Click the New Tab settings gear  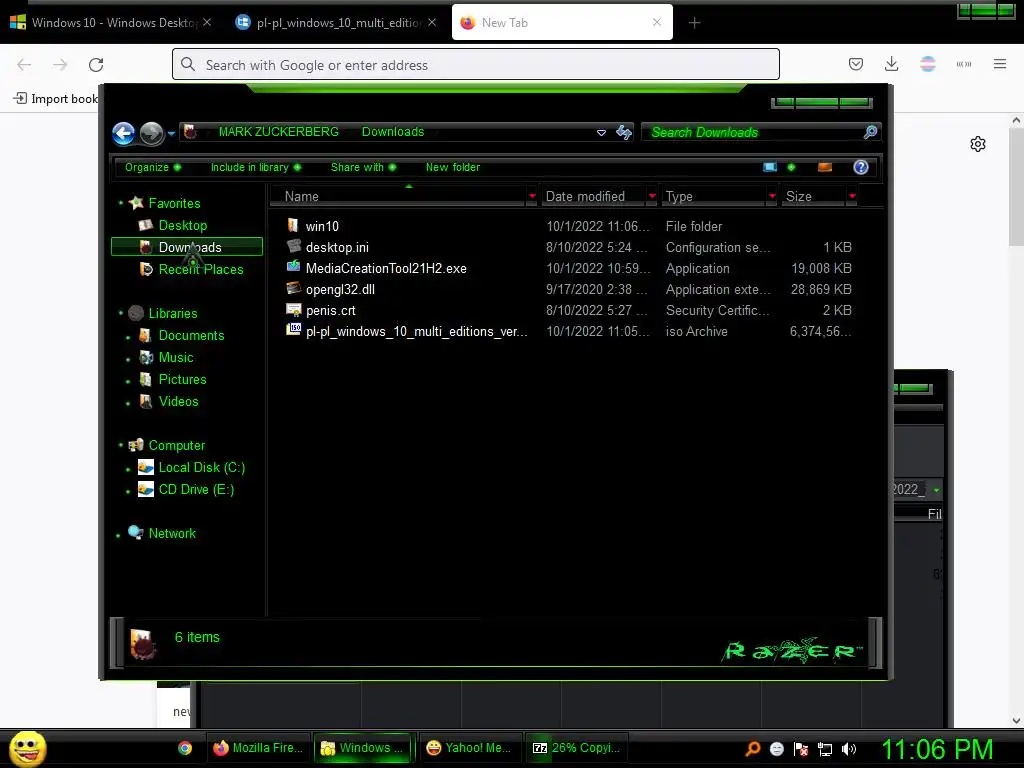click(x=978, y=144)
